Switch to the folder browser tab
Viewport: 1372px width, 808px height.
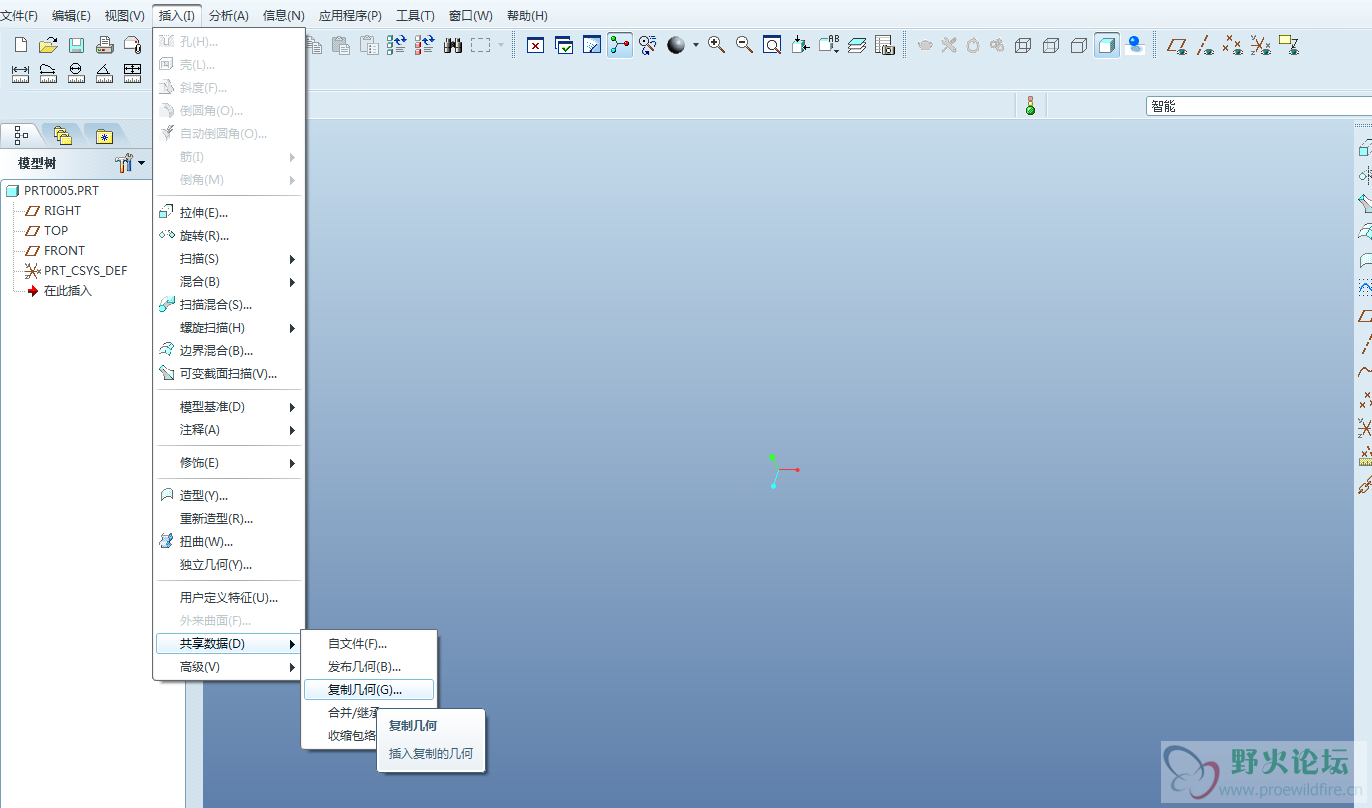pyautogui.click(x=63, y=135)
